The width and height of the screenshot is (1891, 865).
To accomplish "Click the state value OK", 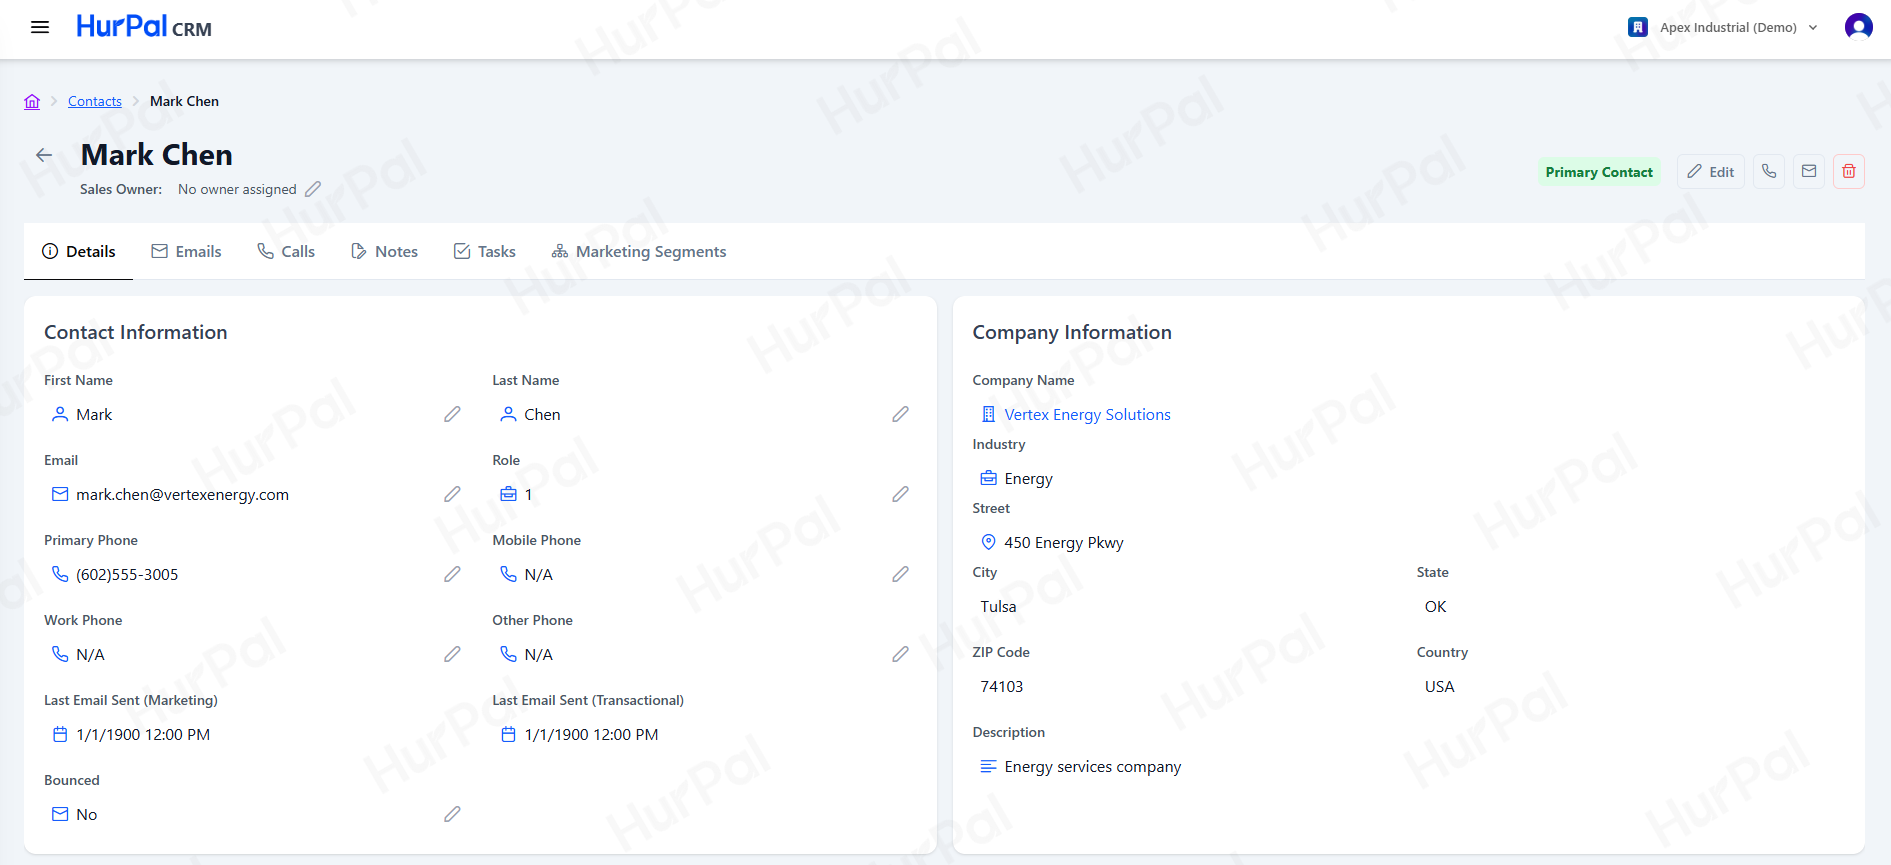I will 1435,606.
